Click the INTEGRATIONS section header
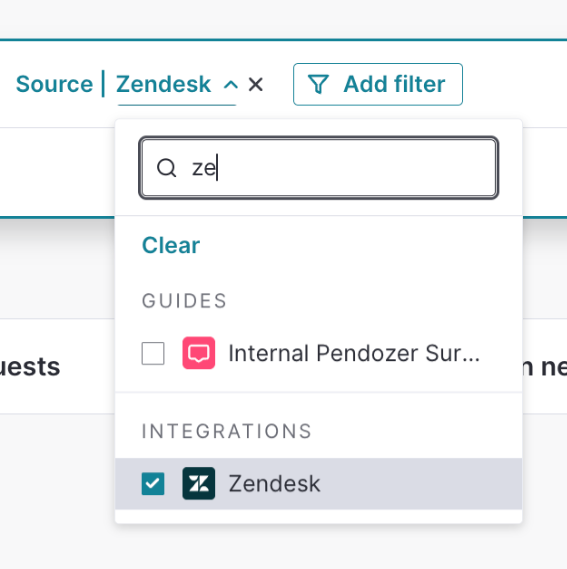Screen dimensions: 567x569 click(227, 431)
